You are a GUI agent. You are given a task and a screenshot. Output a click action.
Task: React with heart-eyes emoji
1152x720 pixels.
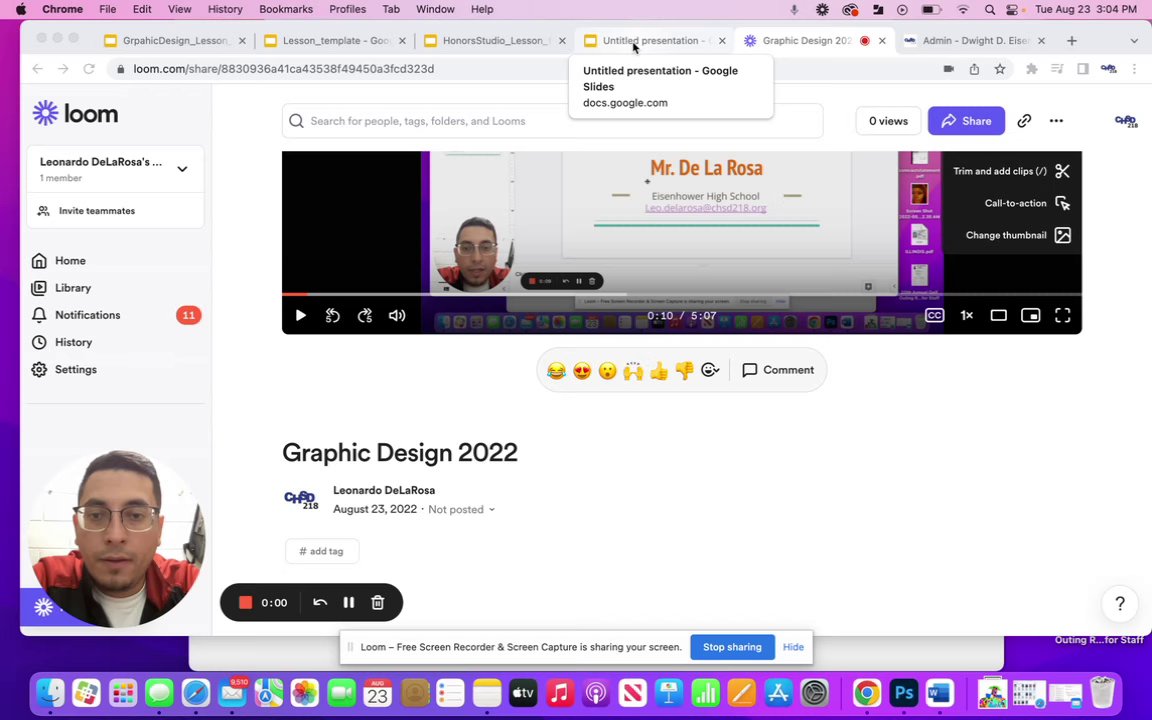tap(582, 370)
